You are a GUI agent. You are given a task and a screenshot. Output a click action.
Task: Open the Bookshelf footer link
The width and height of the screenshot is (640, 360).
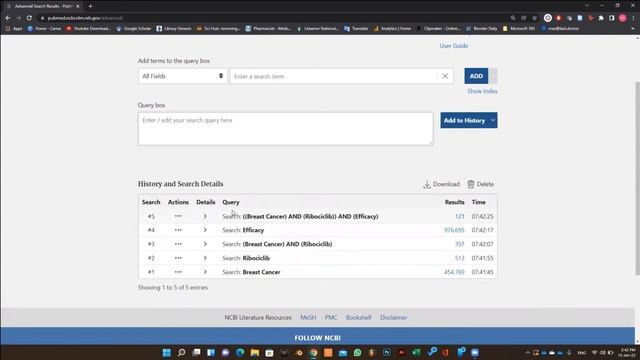358,317
